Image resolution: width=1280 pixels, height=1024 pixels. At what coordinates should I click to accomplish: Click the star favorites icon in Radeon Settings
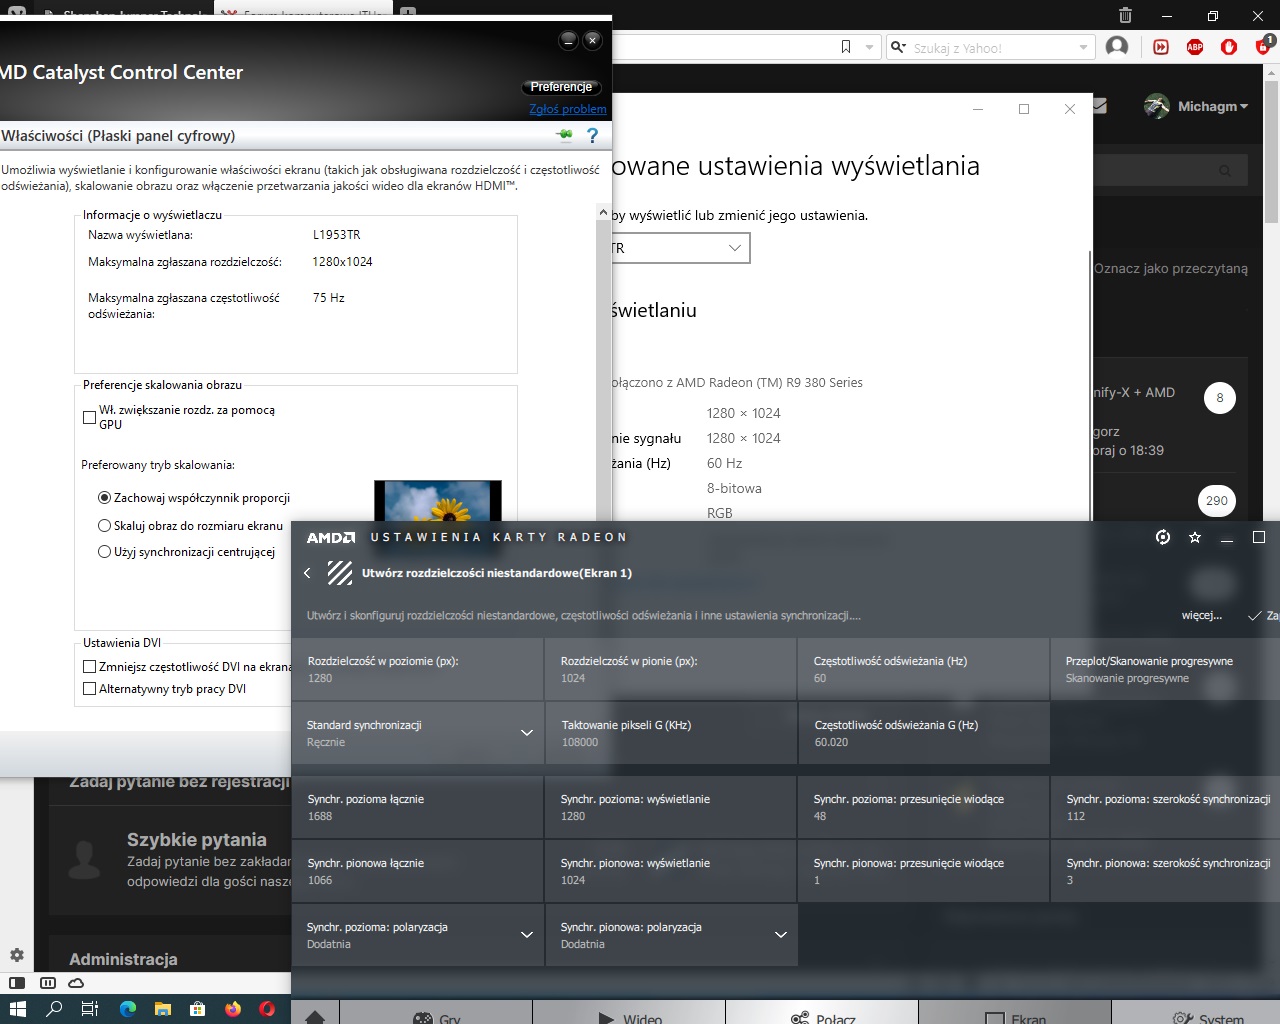(x=1194, y=537)
